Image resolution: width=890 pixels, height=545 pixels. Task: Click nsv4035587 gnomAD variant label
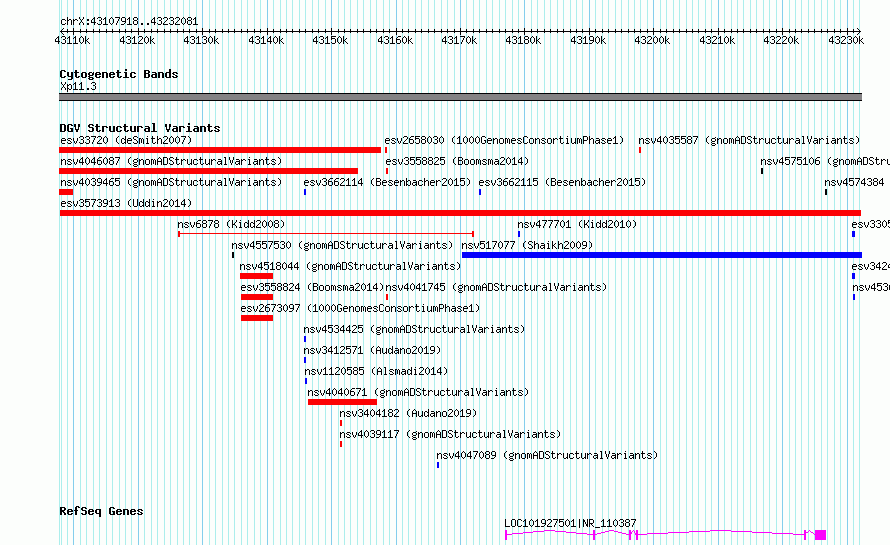pyautogui.click(x=749, y=140)
